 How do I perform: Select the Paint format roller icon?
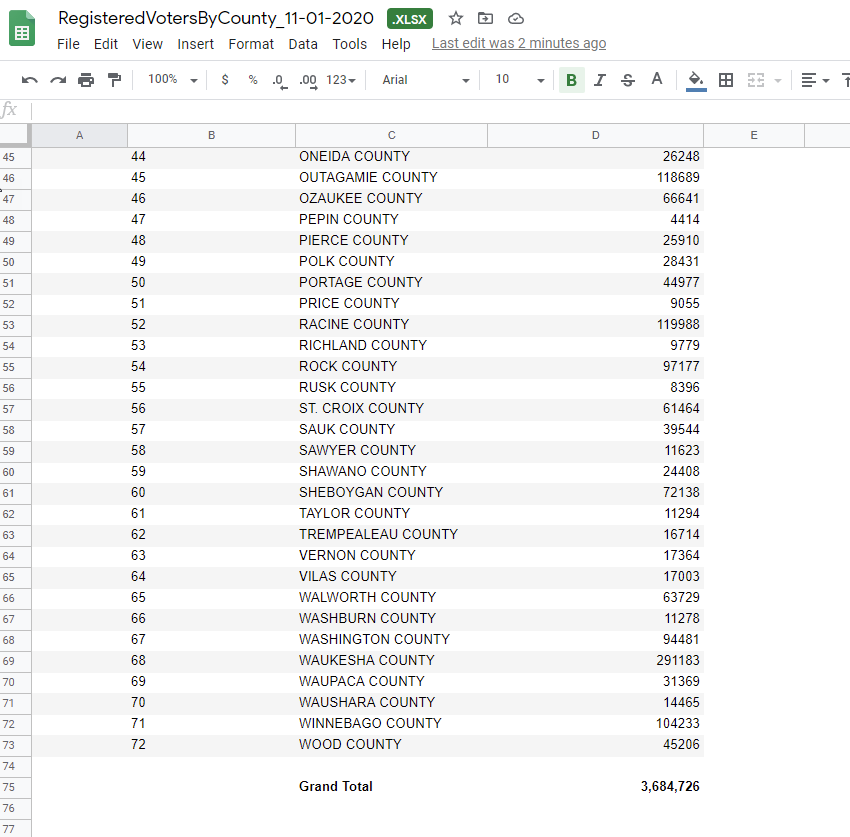114,80
